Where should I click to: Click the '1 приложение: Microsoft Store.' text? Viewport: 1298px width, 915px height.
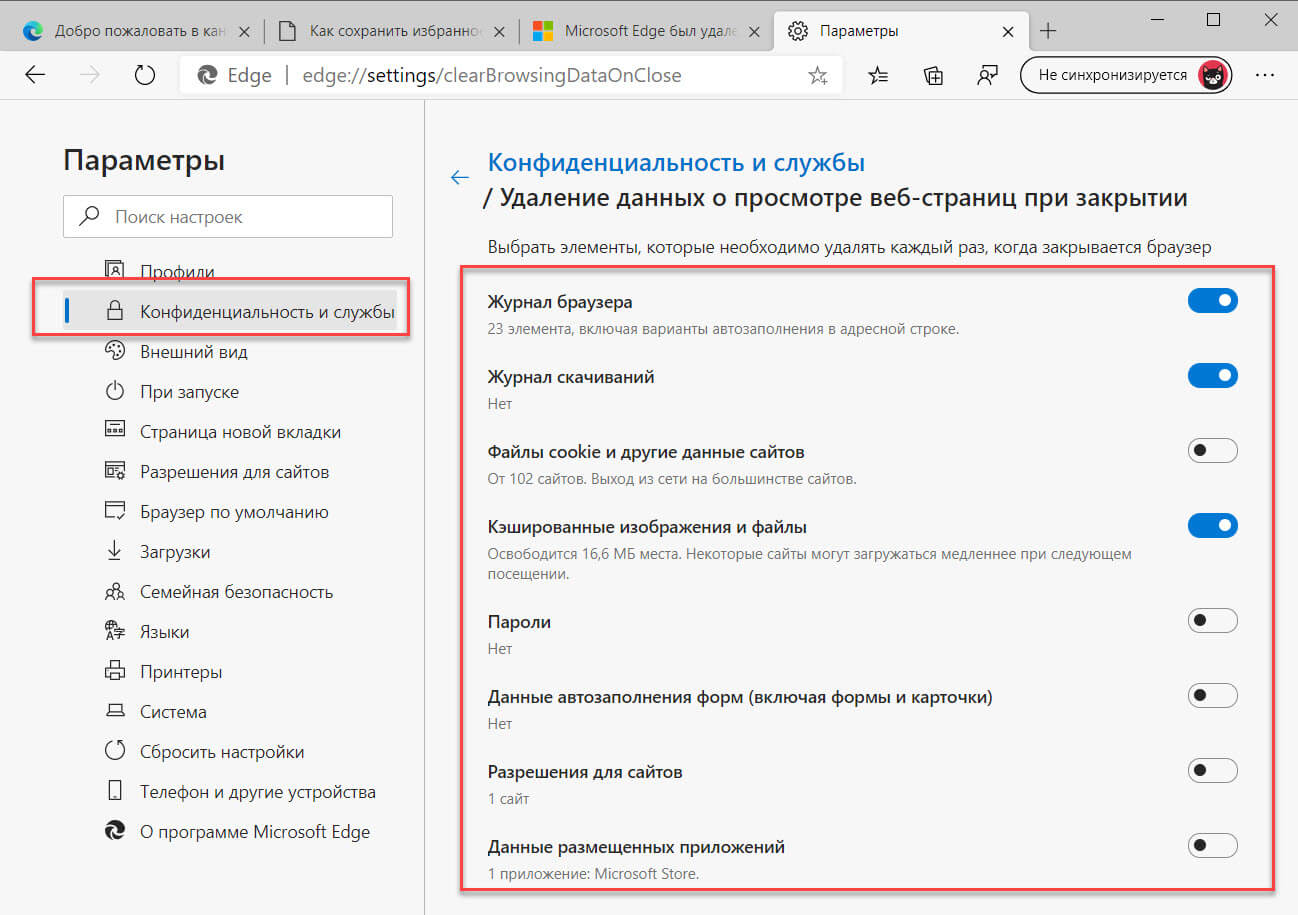pyautogui.click(x=593, y=874)
